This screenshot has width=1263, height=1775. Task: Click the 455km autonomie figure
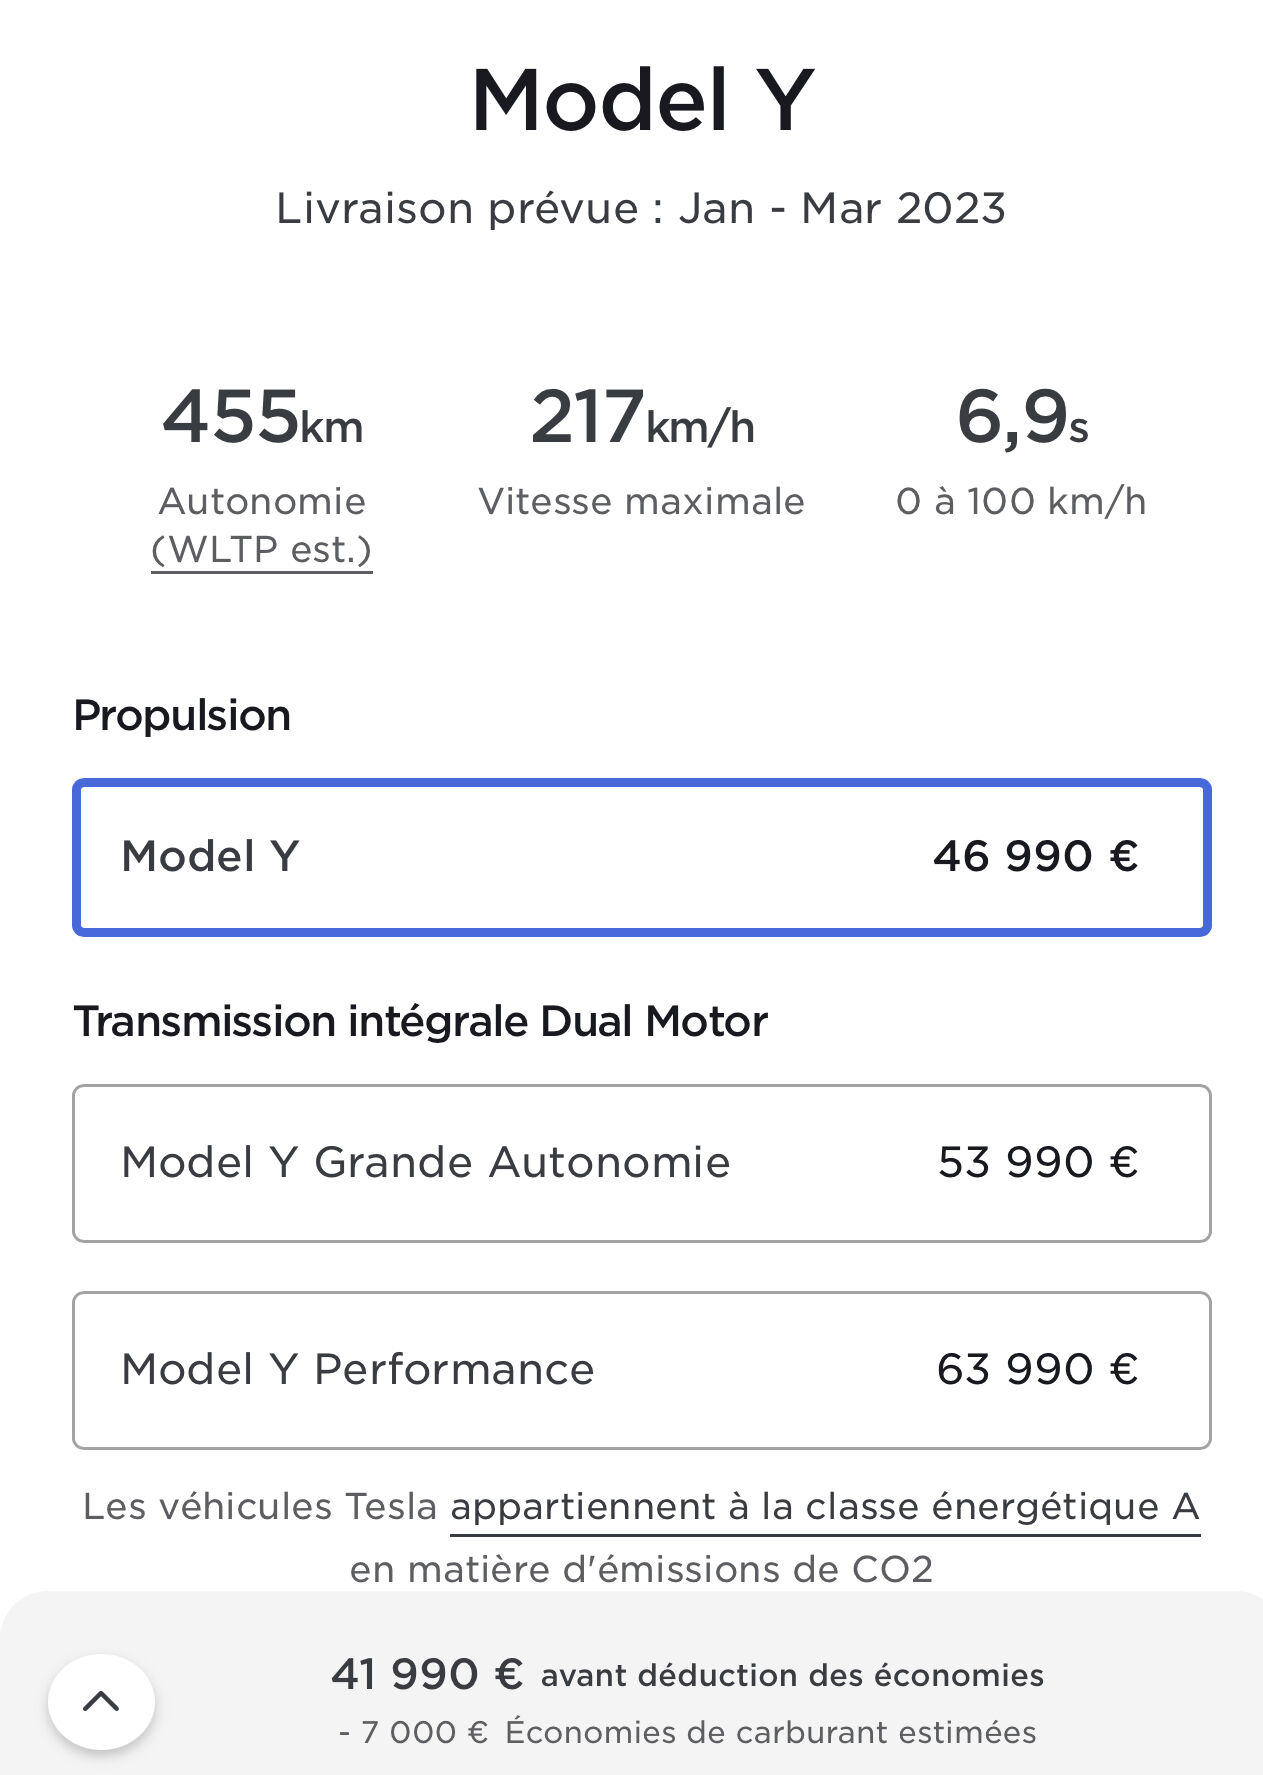tap(263, 417)
